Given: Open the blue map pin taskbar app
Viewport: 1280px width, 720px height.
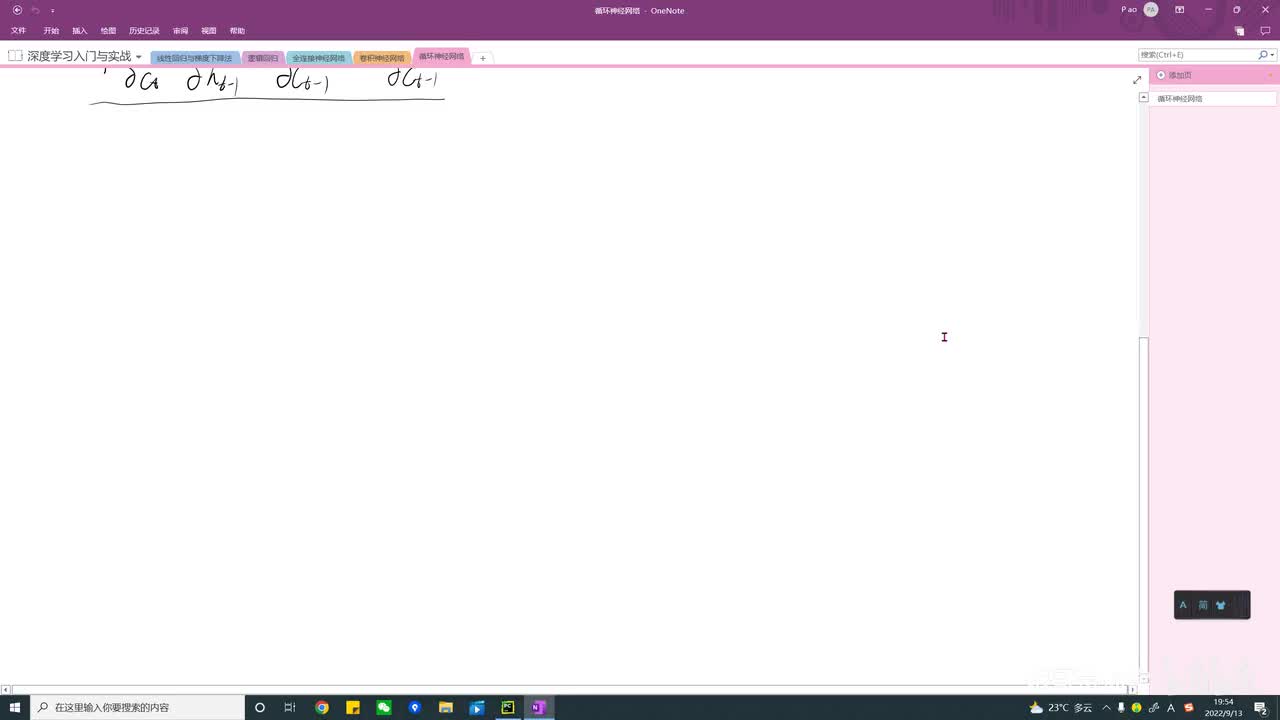Looking at the screenshot, I should 415,707.
